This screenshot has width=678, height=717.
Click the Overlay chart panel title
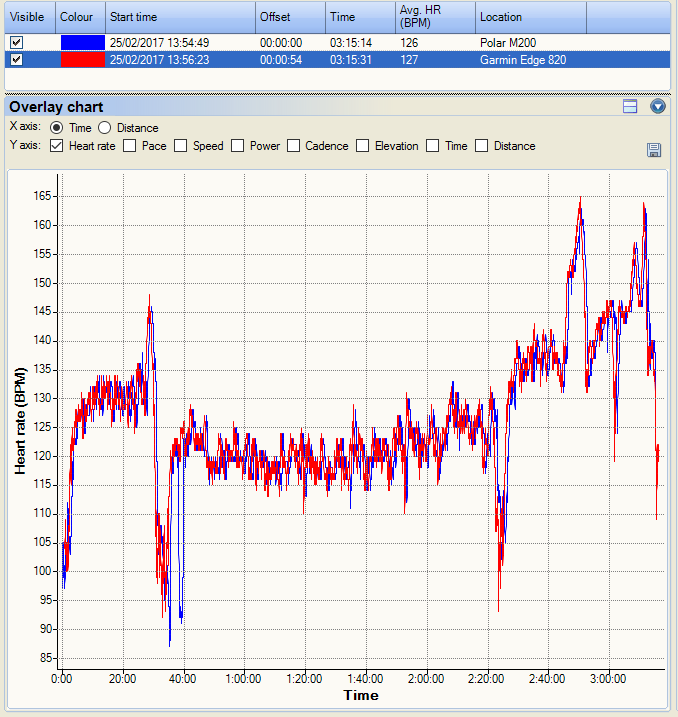pyautogui.click(x=56, y=107)
